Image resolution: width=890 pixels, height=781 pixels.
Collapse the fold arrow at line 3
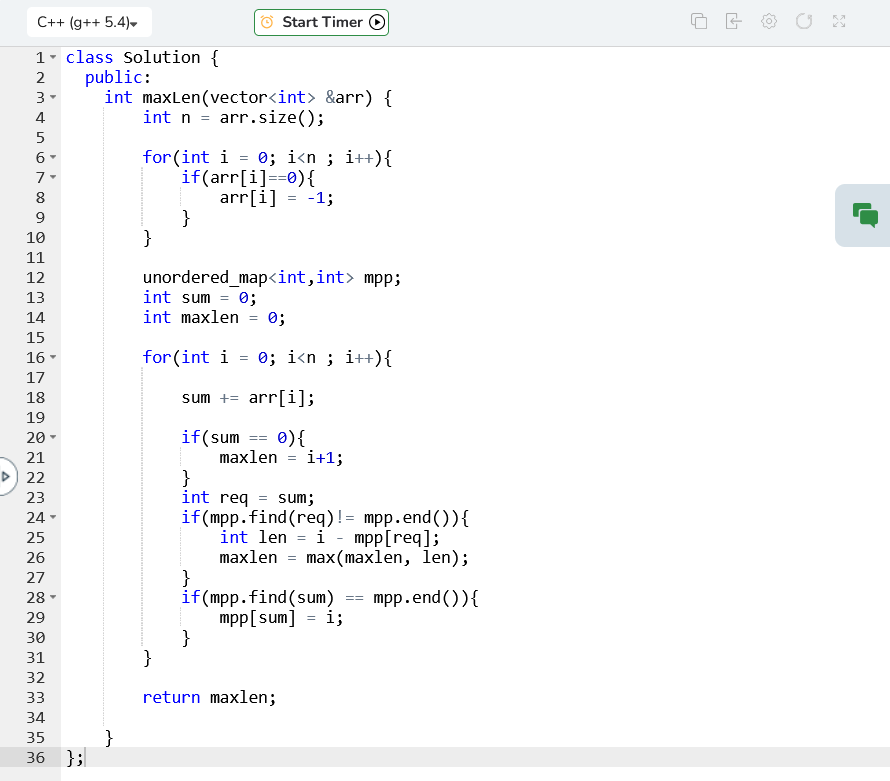(x=53, y=97)
